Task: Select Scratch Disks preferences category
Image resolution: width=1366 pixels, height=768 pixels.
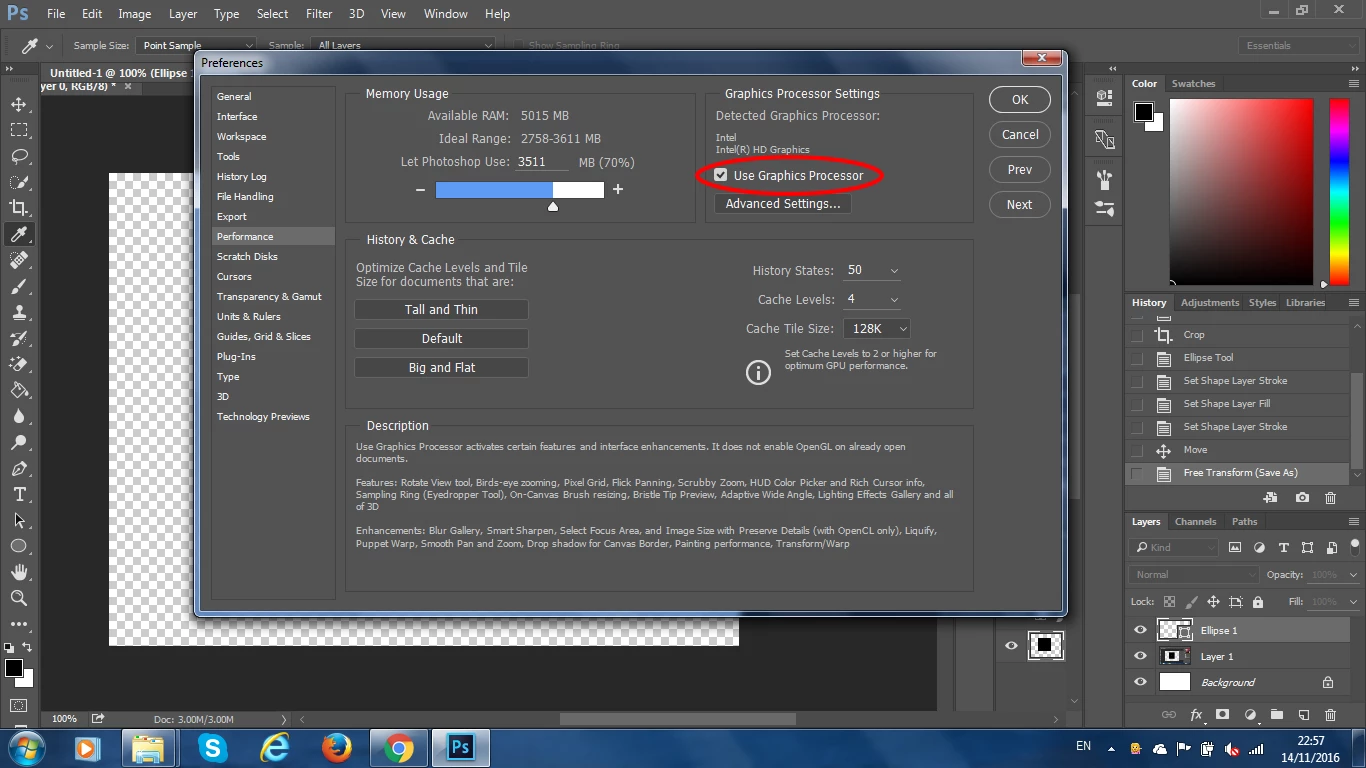Action: pos(247,256)
